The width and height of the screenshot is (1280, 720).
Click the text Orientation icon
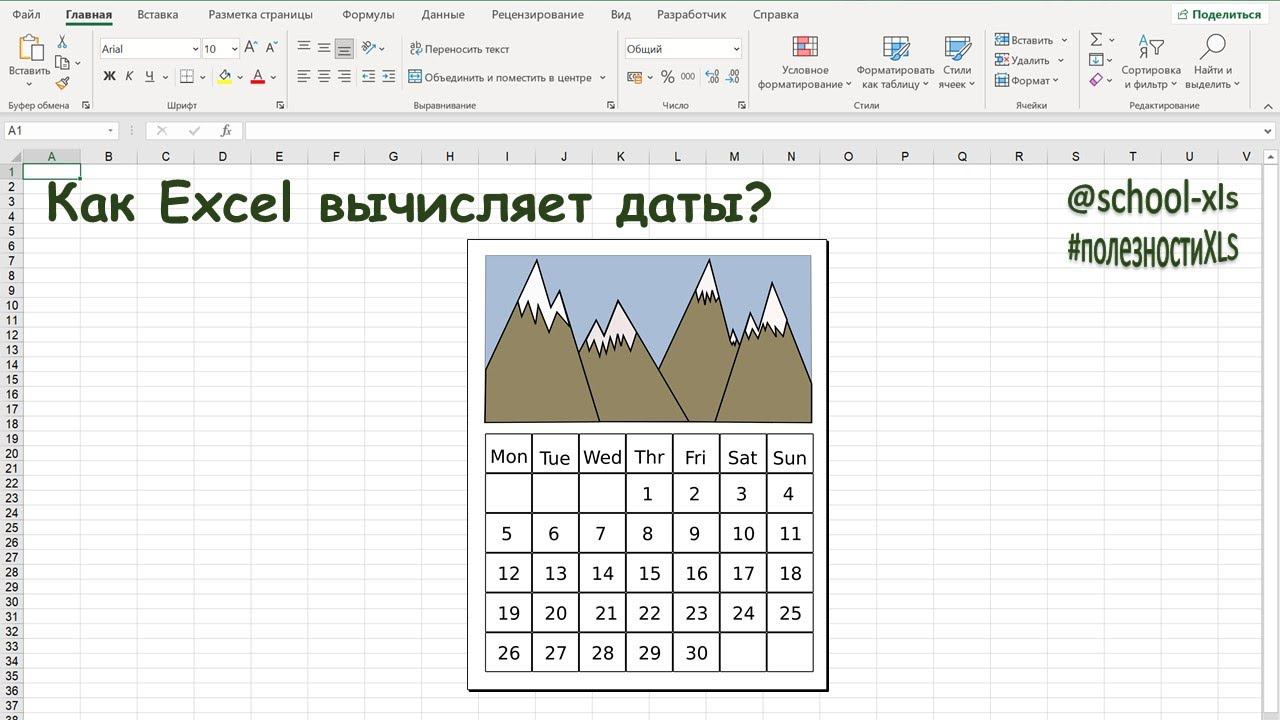pyautogui.click(x=369, y=48)
